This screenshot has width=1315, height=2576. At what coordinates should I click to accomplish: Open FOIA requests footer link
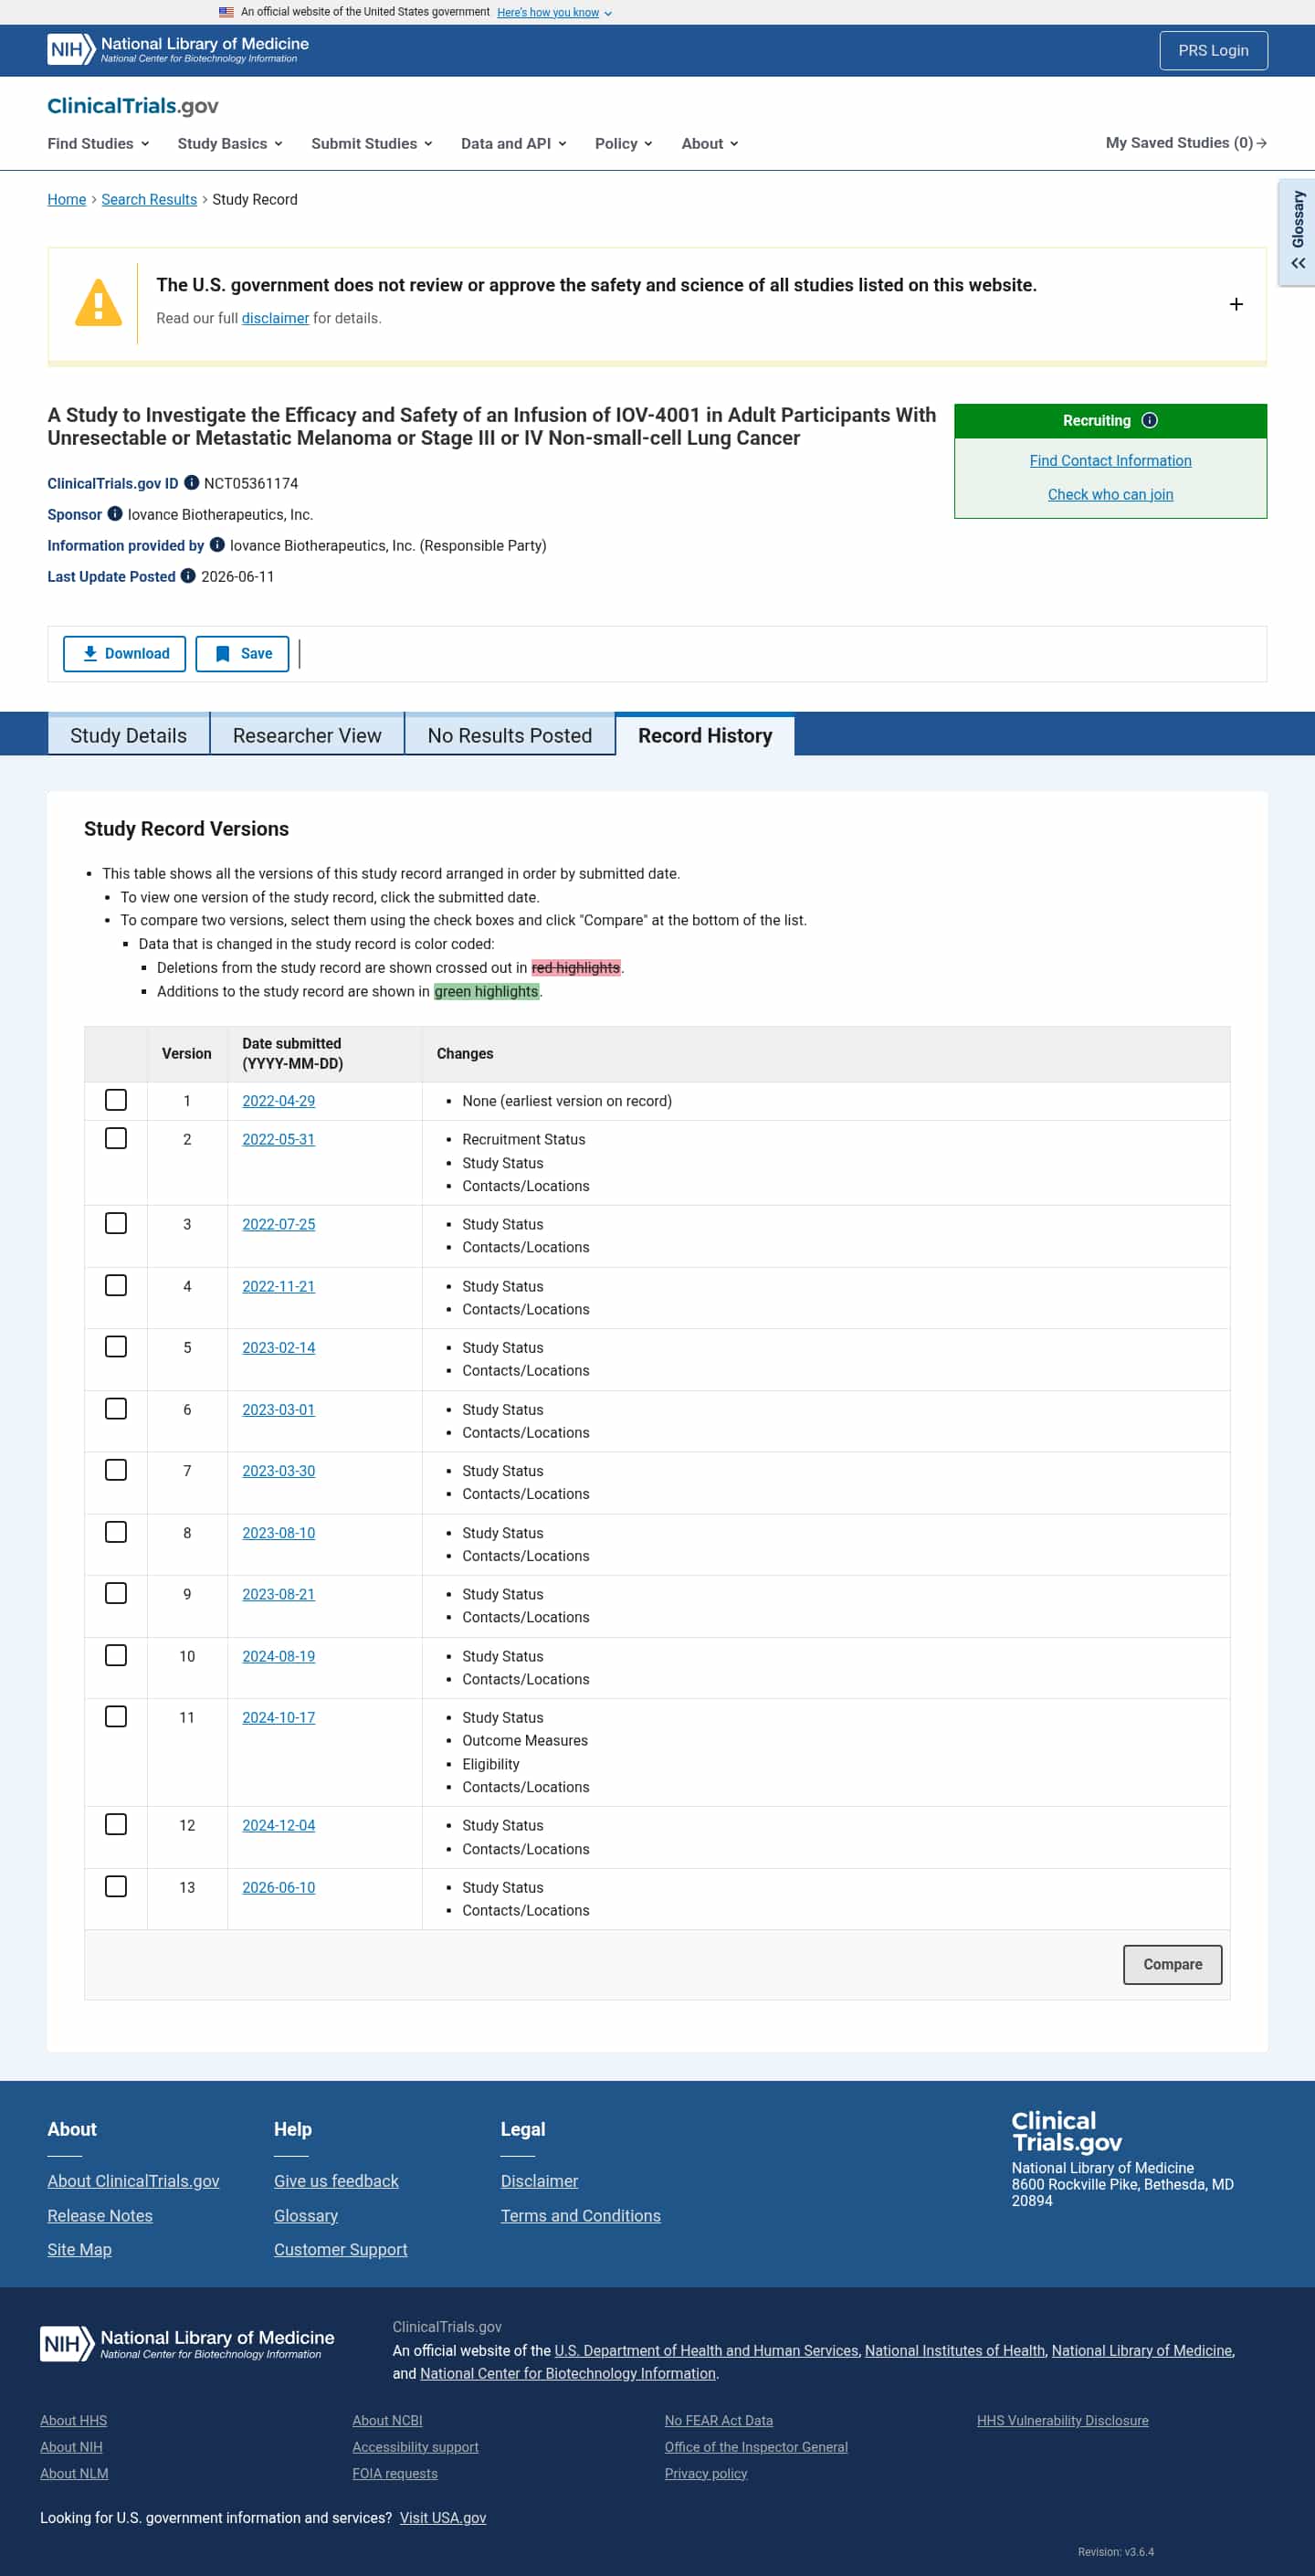(x=395, y=2474)
